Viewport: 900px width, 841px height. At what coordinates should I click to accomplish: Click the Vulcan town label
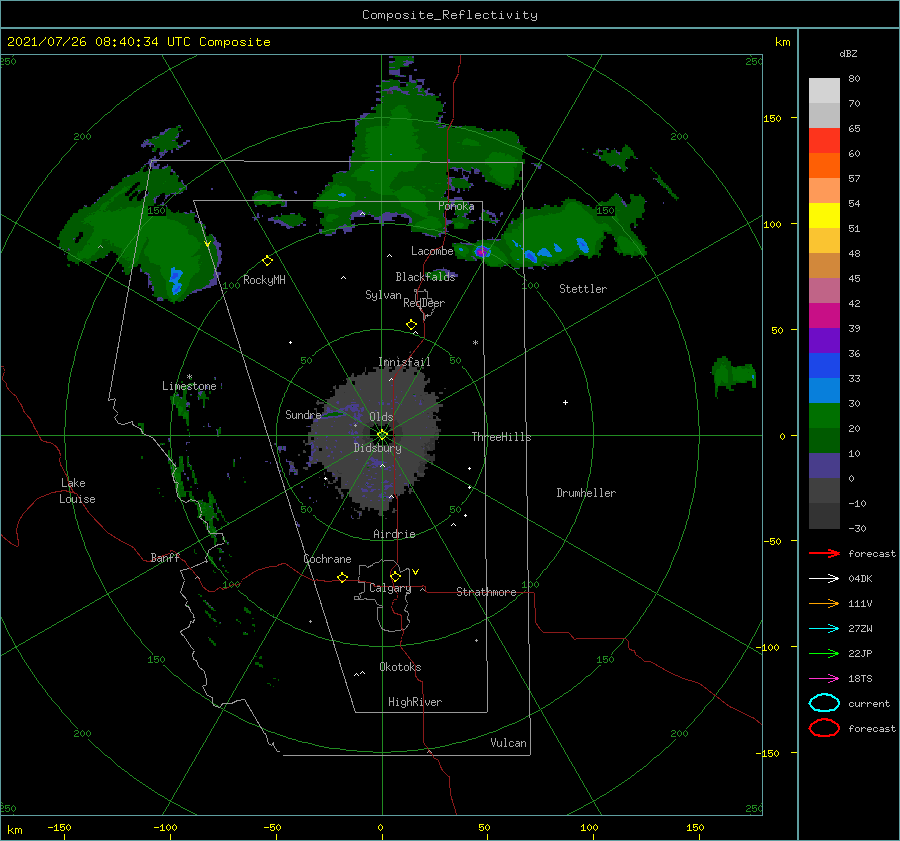(x=509, y=743)
